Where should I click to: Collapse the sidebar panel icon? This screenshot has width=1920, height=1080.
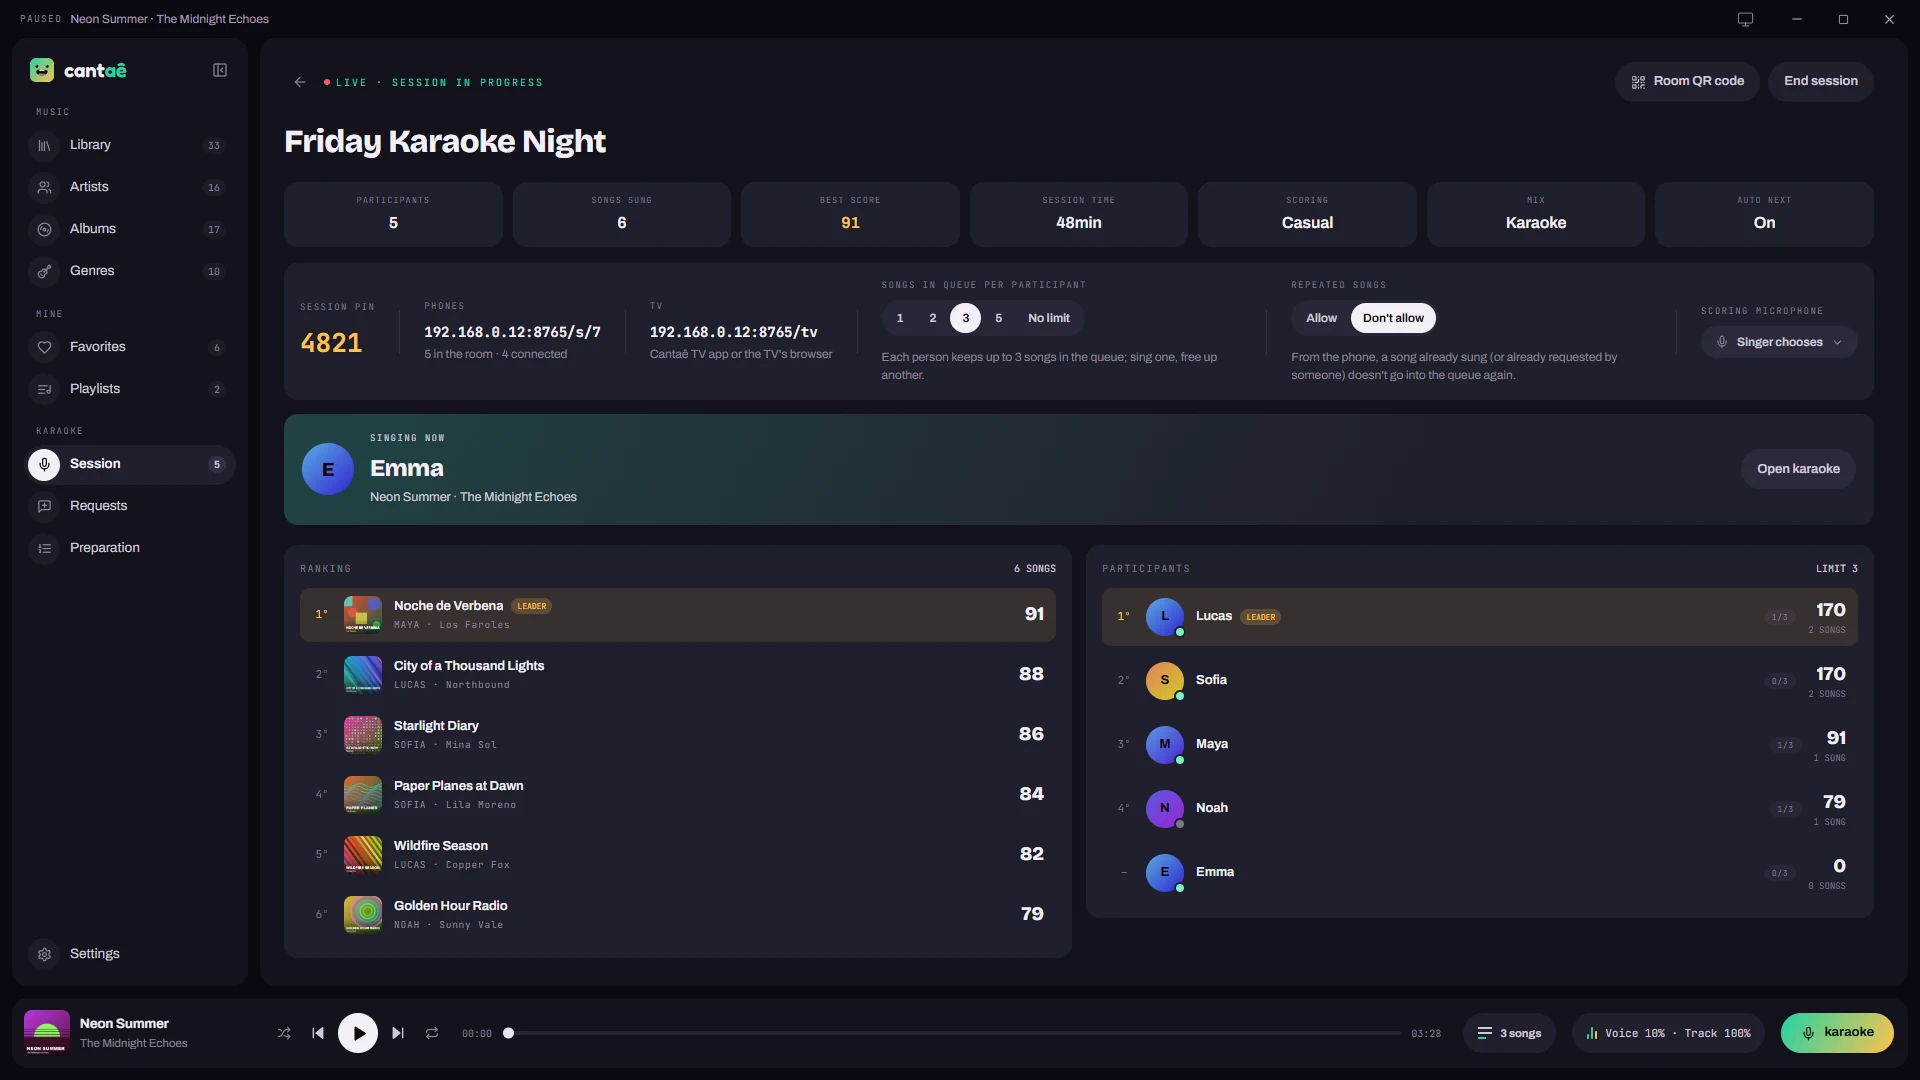(220, 70)
